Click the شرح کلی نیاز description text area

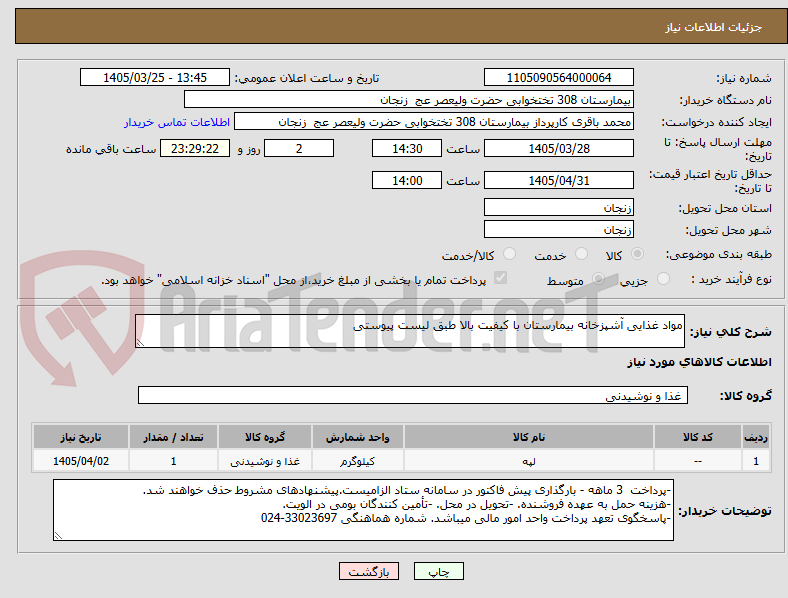410,331
